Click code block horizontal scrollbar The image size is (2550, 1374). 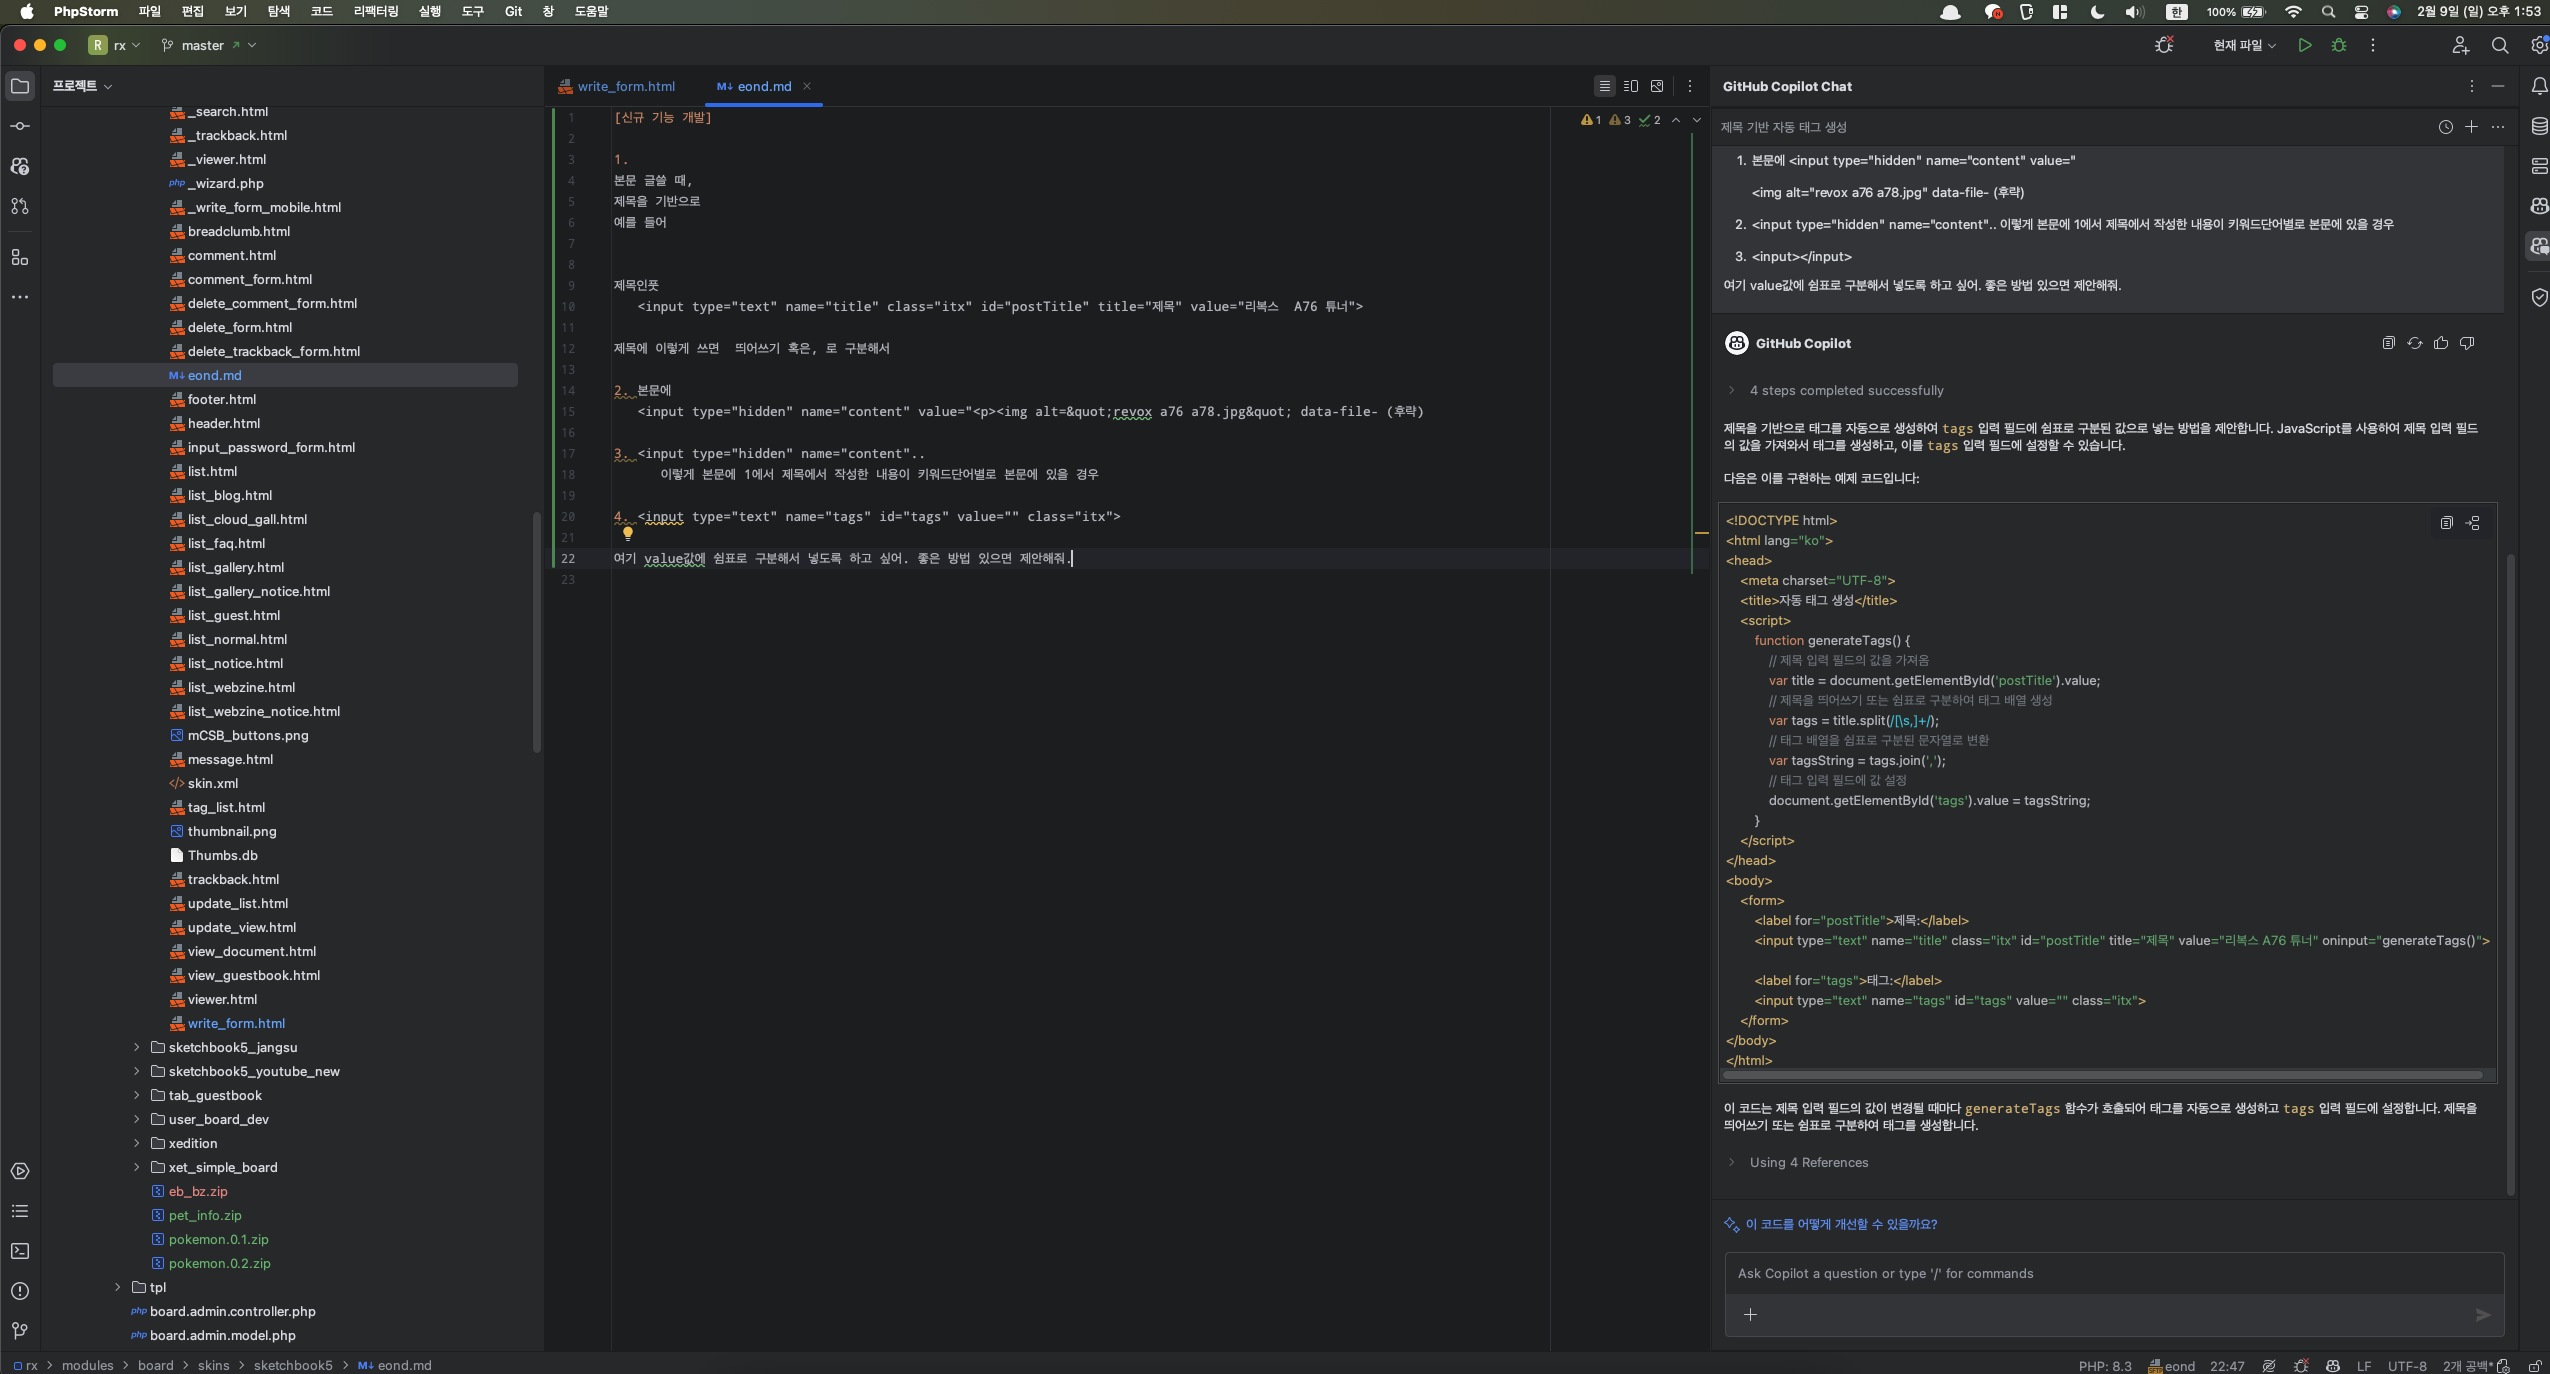point(2102,1075)
